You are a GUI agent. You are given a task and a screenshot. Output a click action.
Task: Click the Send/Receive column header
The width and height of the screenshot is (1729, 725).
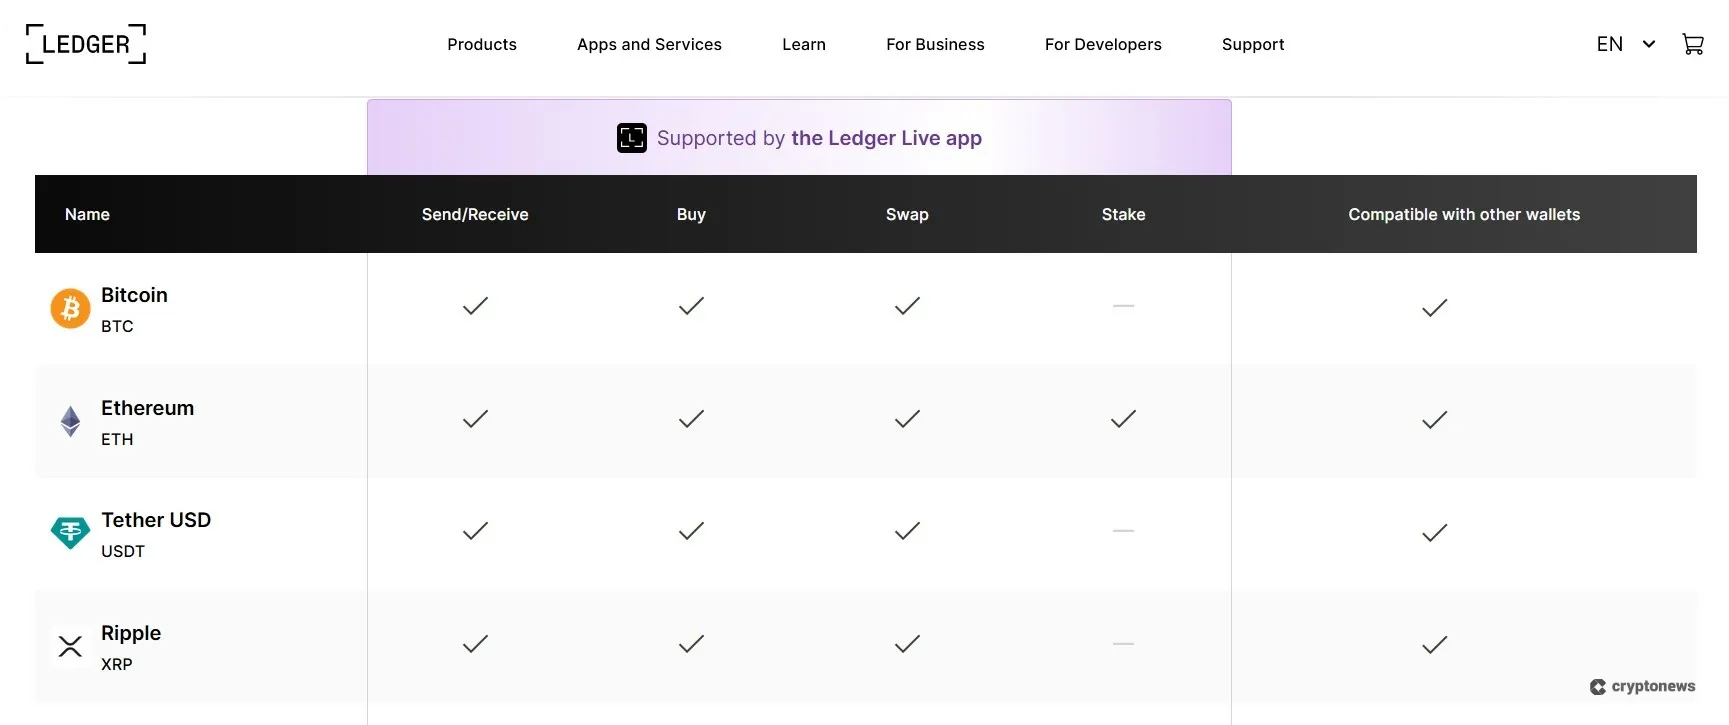[475, 214]
